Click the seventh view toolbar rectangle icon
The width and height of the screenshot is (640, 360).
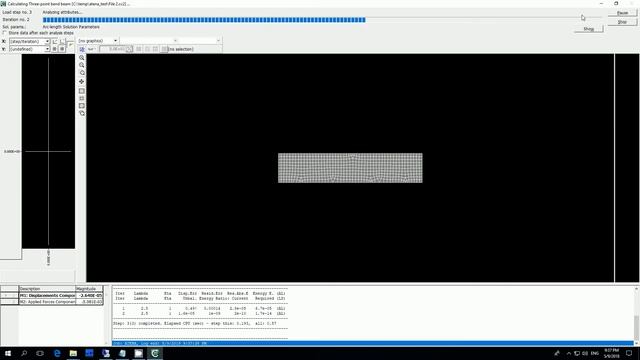point(82,106)
